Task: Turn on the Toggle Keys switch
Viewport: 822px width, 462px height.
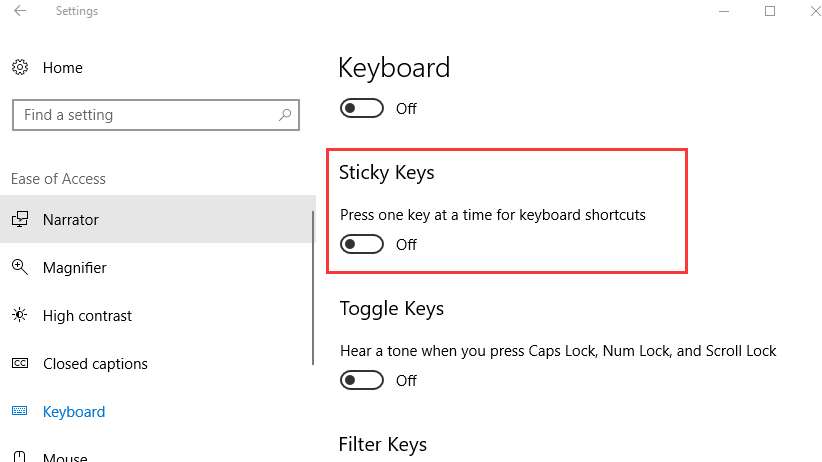Action: click(x=362, y=381)
